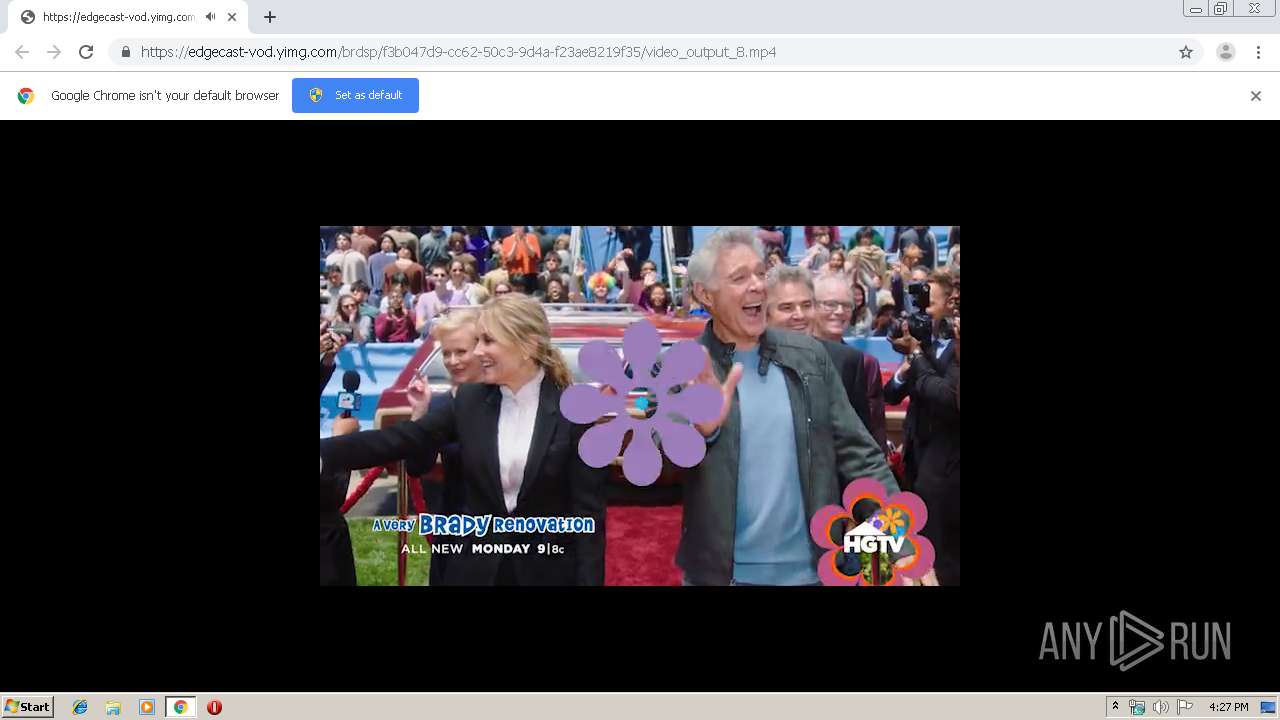
Task: Click the Show desktop button
Action: click(1269, 707)
